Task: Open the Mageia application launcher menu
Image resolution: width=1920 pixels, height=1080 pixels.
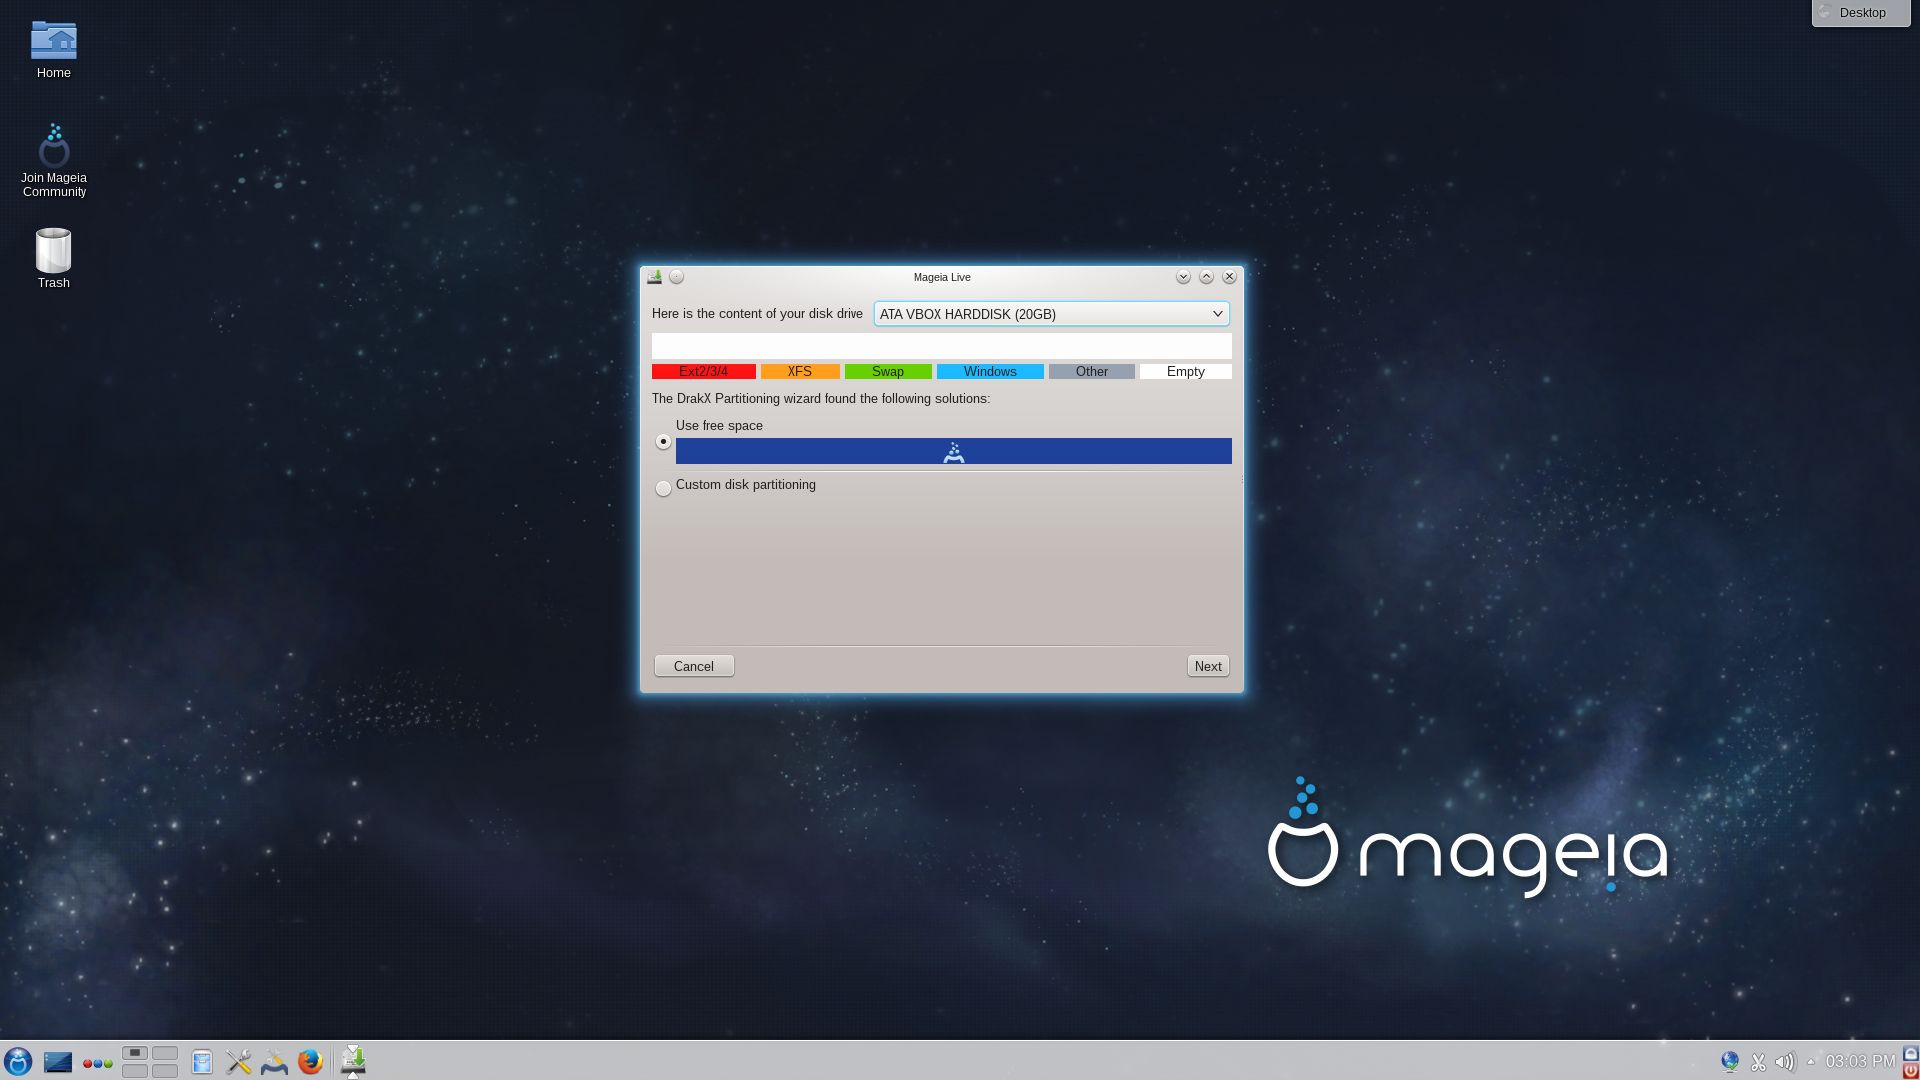Action: coord(18,1061)
